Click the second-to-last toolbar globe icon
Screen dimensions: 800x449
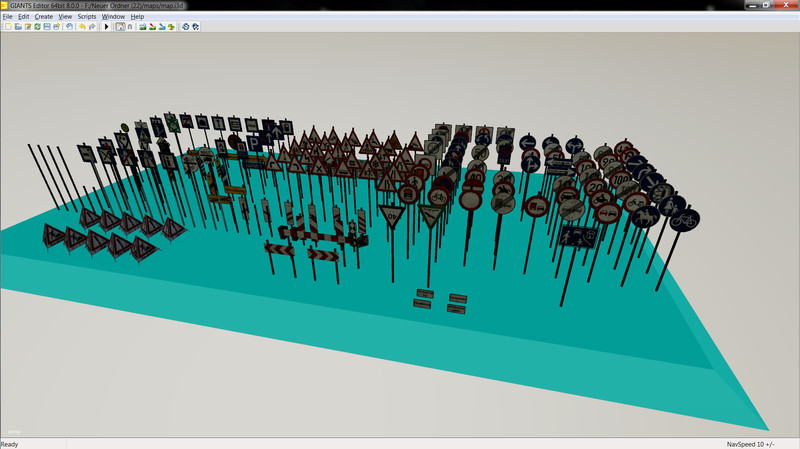click(x=185, y=27)
